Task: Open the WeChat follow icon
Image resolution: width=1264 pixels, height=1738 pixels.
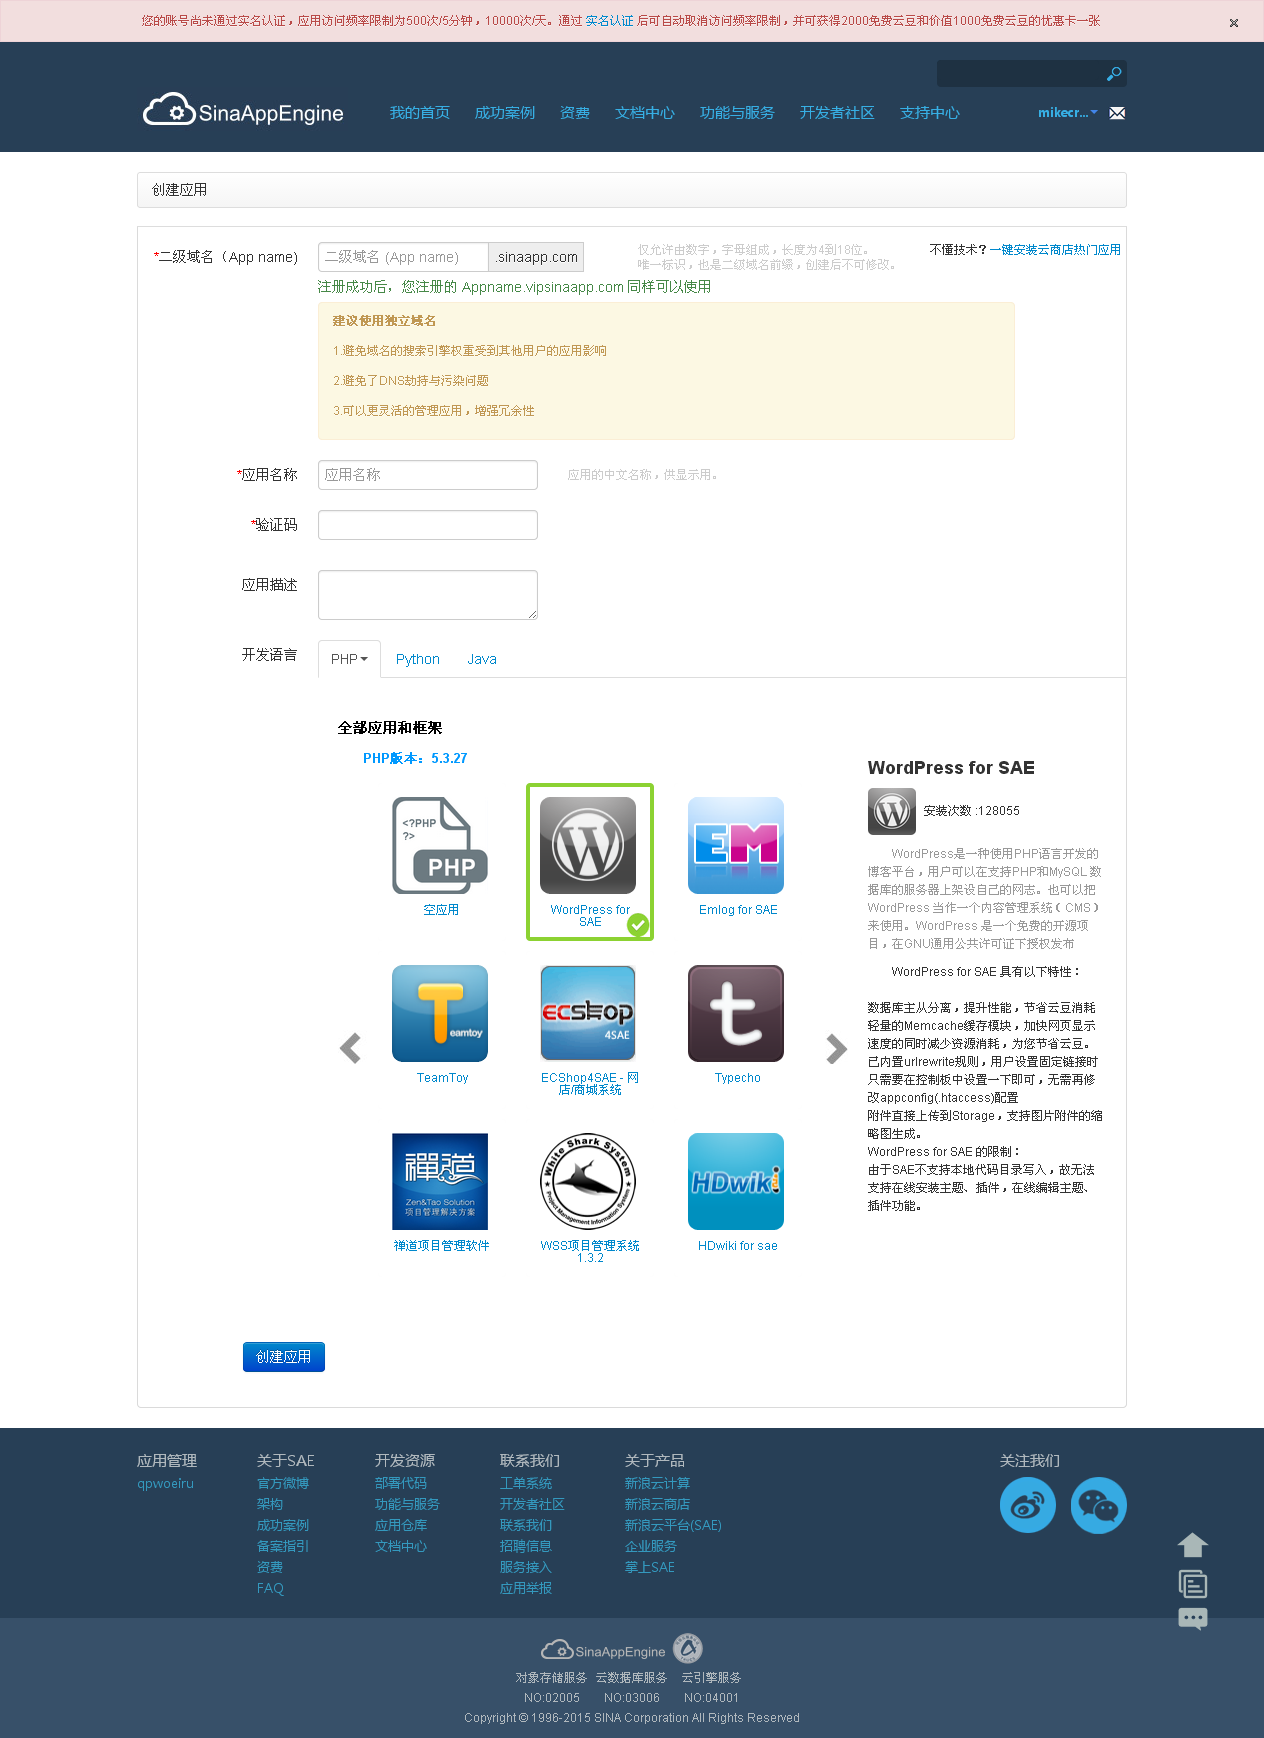Action: click(1099, 1505)
